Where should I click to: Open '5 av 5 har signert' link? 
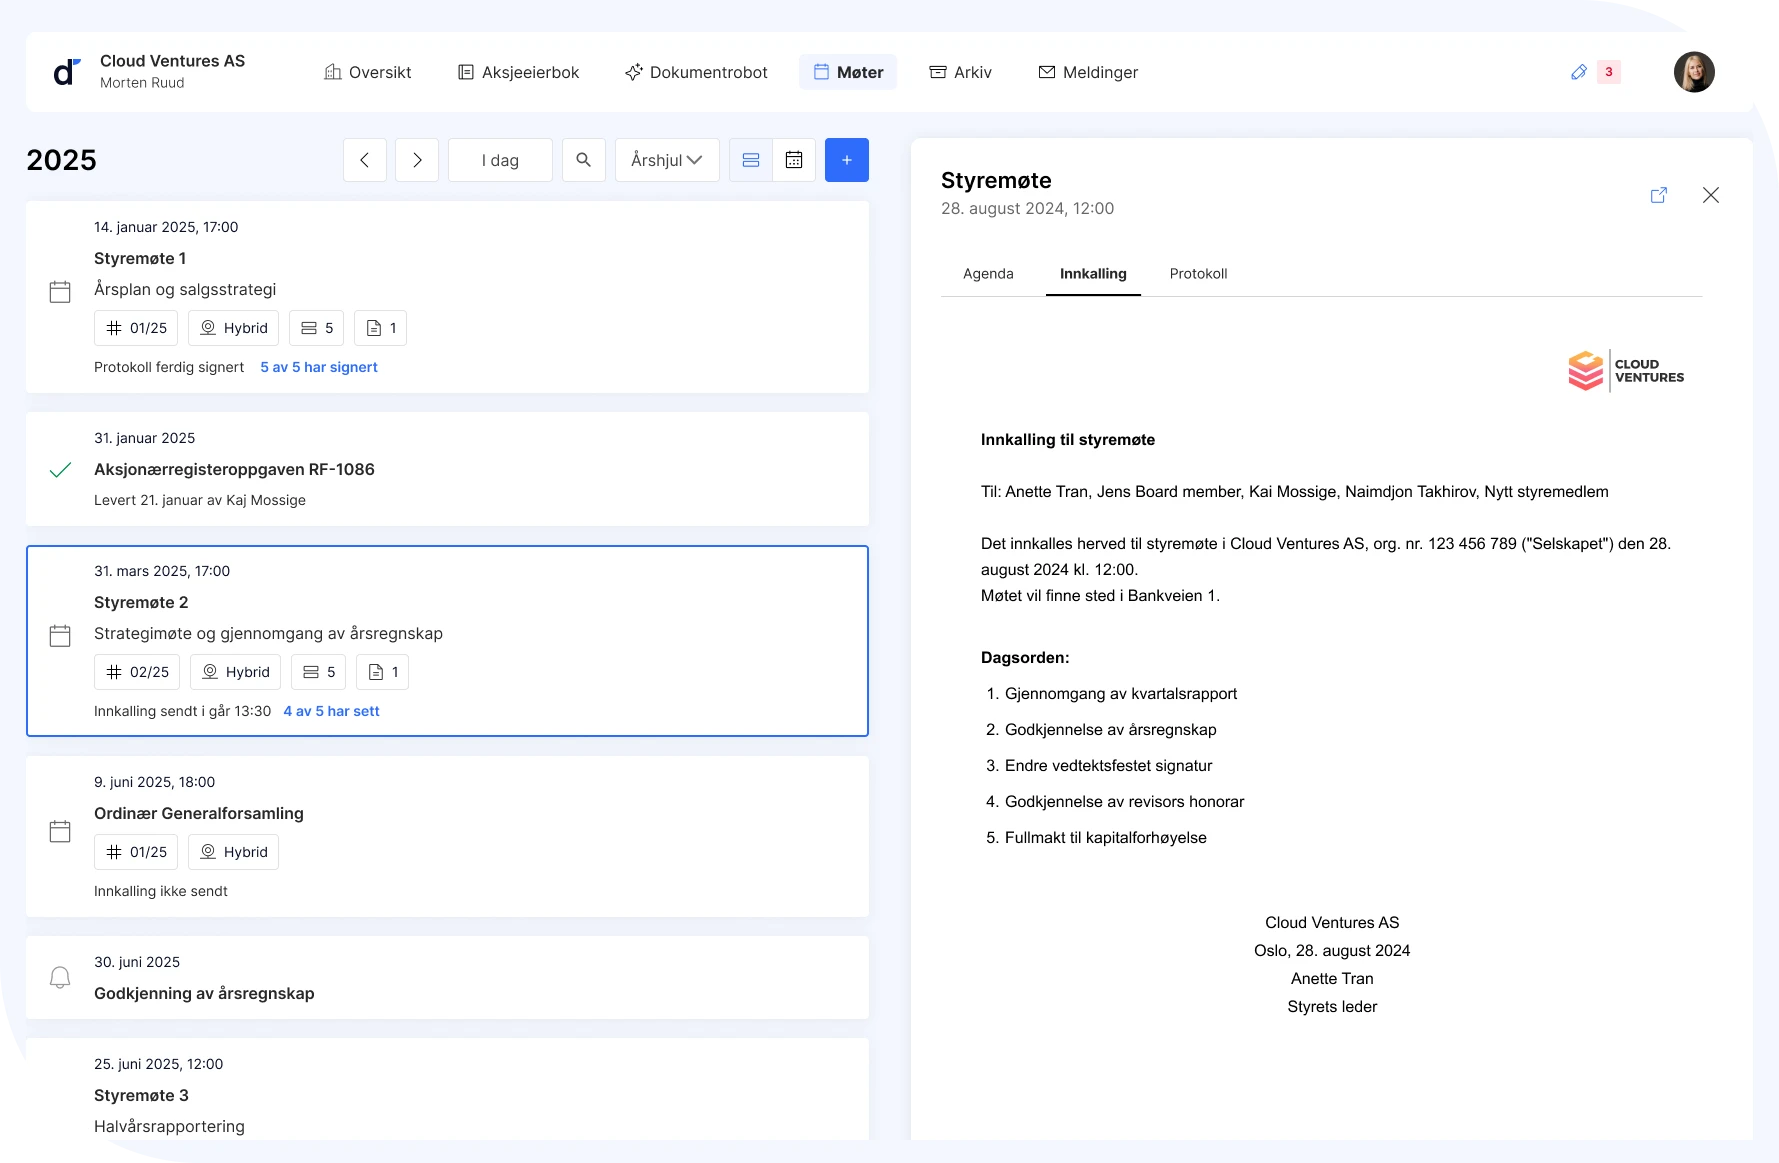pos(319,367)
